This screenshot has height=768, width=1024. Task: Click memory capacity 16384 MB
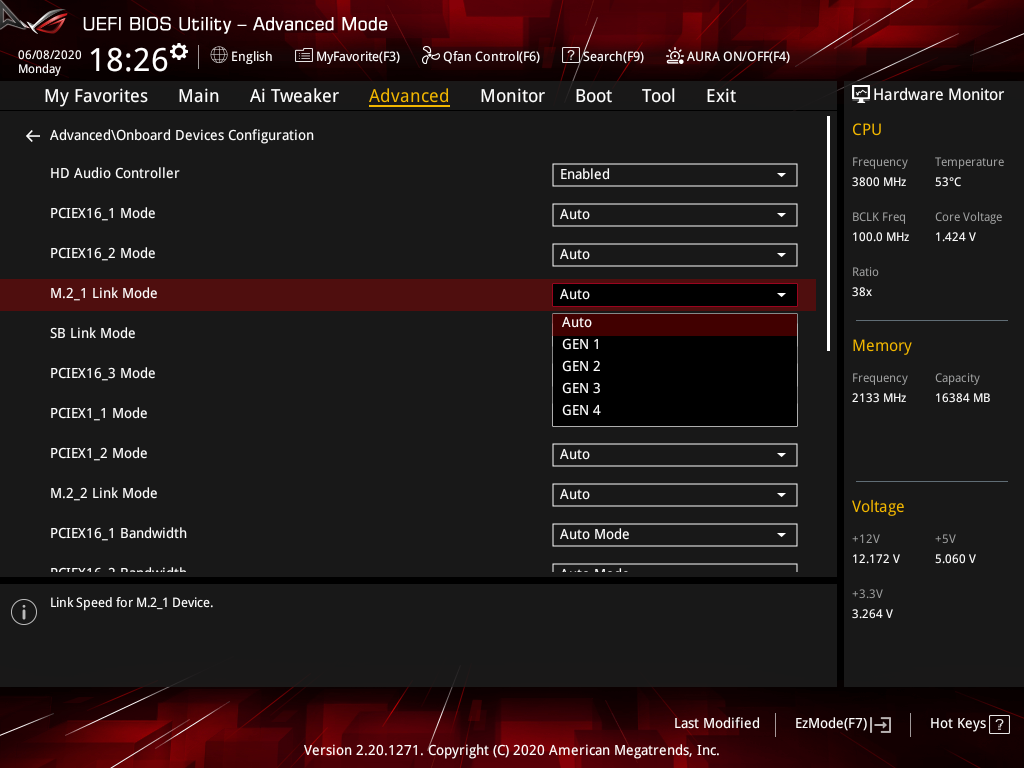pyautogui.click(x=962, y=398)
